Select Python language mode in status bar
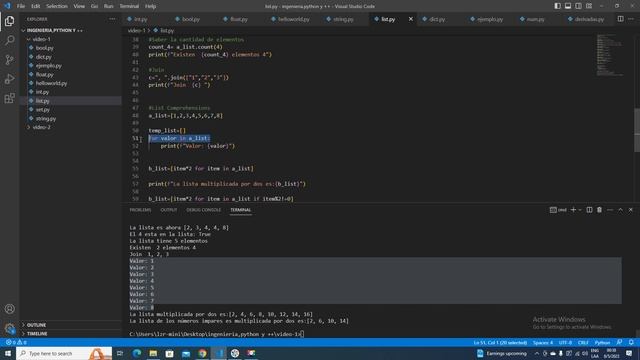The image size is (640, 360). coord(602,342)
